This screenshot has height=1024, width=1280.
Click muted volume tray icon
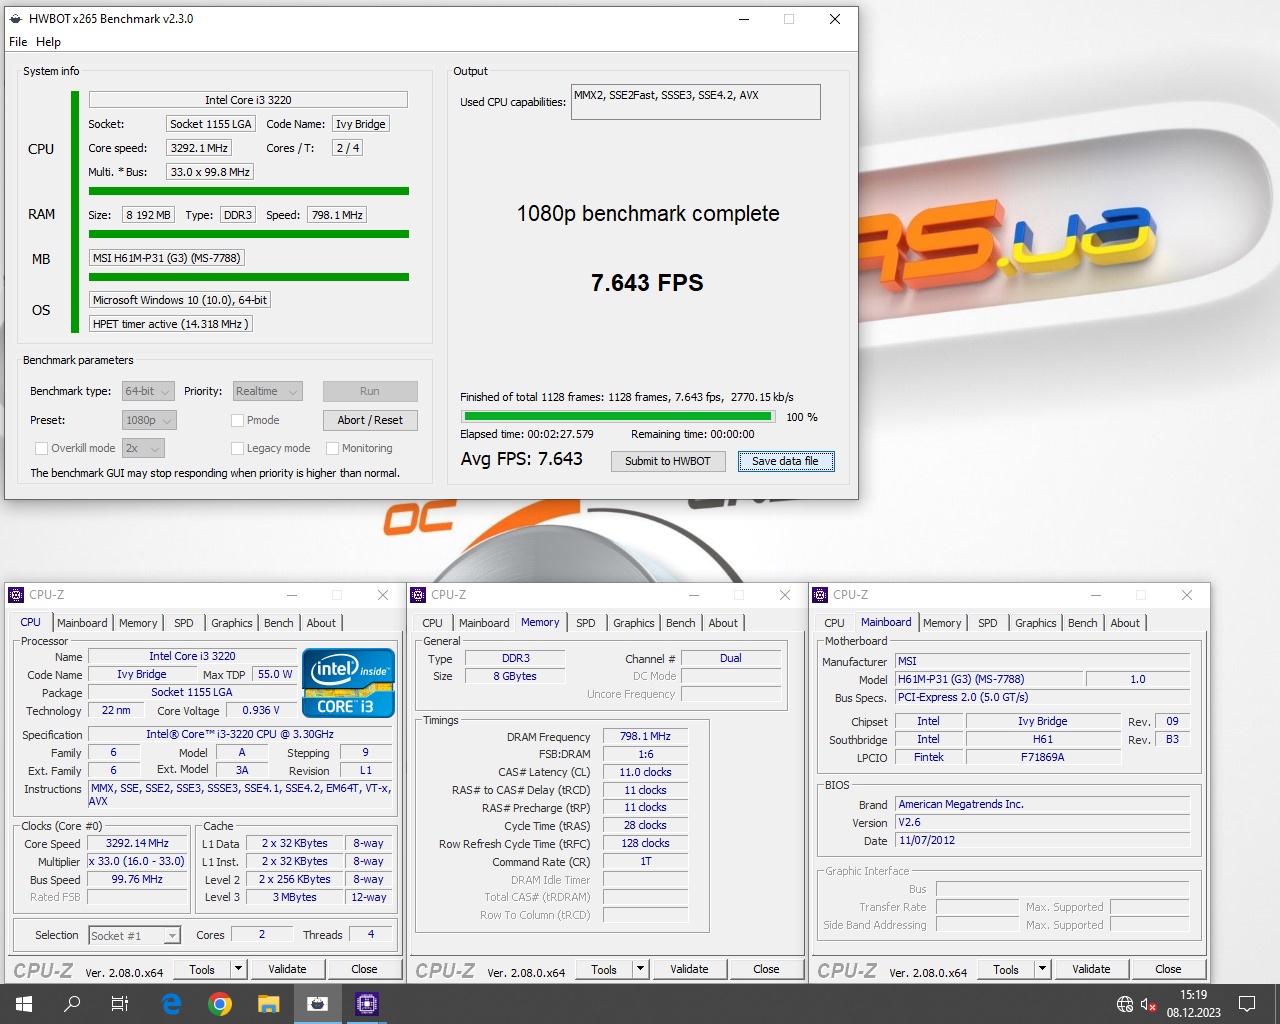(x=1148, y=1004)
